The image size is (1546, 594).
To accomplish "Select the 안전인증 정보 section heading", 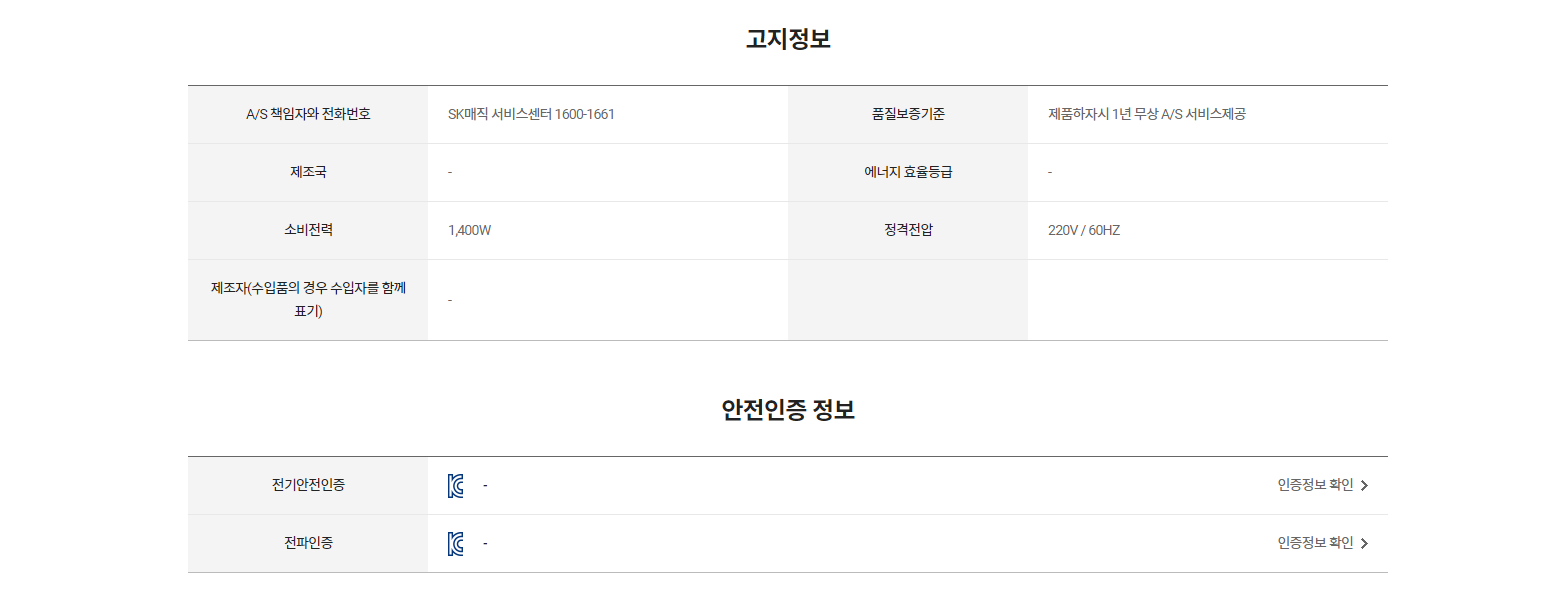I will 788,410.
